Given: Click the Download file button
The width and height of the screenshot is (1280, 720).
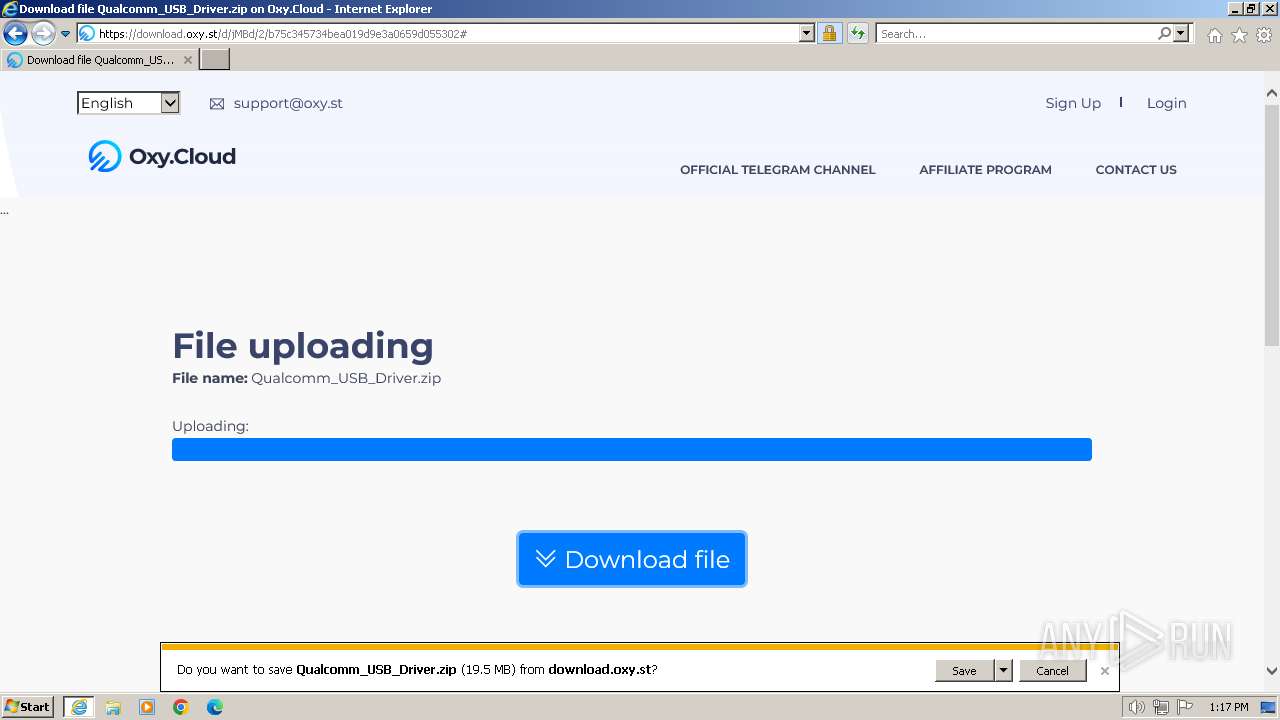Looking at the screenshot, I should (x=632, y=559).
